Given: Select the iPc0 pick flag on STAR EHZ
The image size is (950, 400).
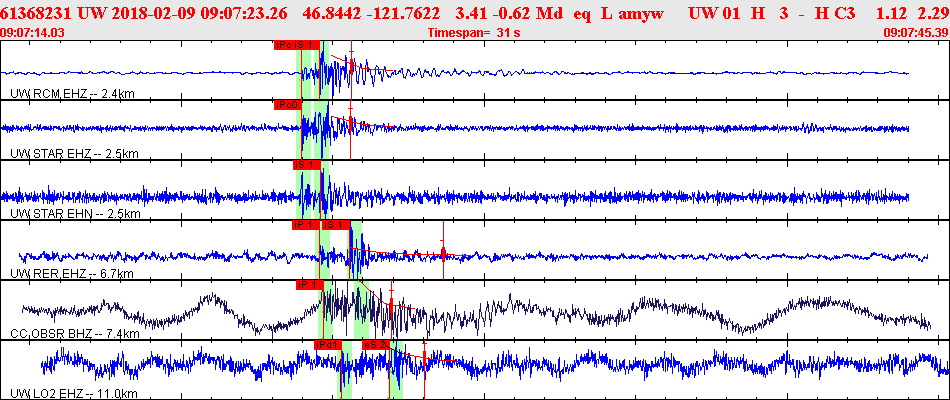Looking at the screenshot, I should pyautogui.click(x=287, y=105).
